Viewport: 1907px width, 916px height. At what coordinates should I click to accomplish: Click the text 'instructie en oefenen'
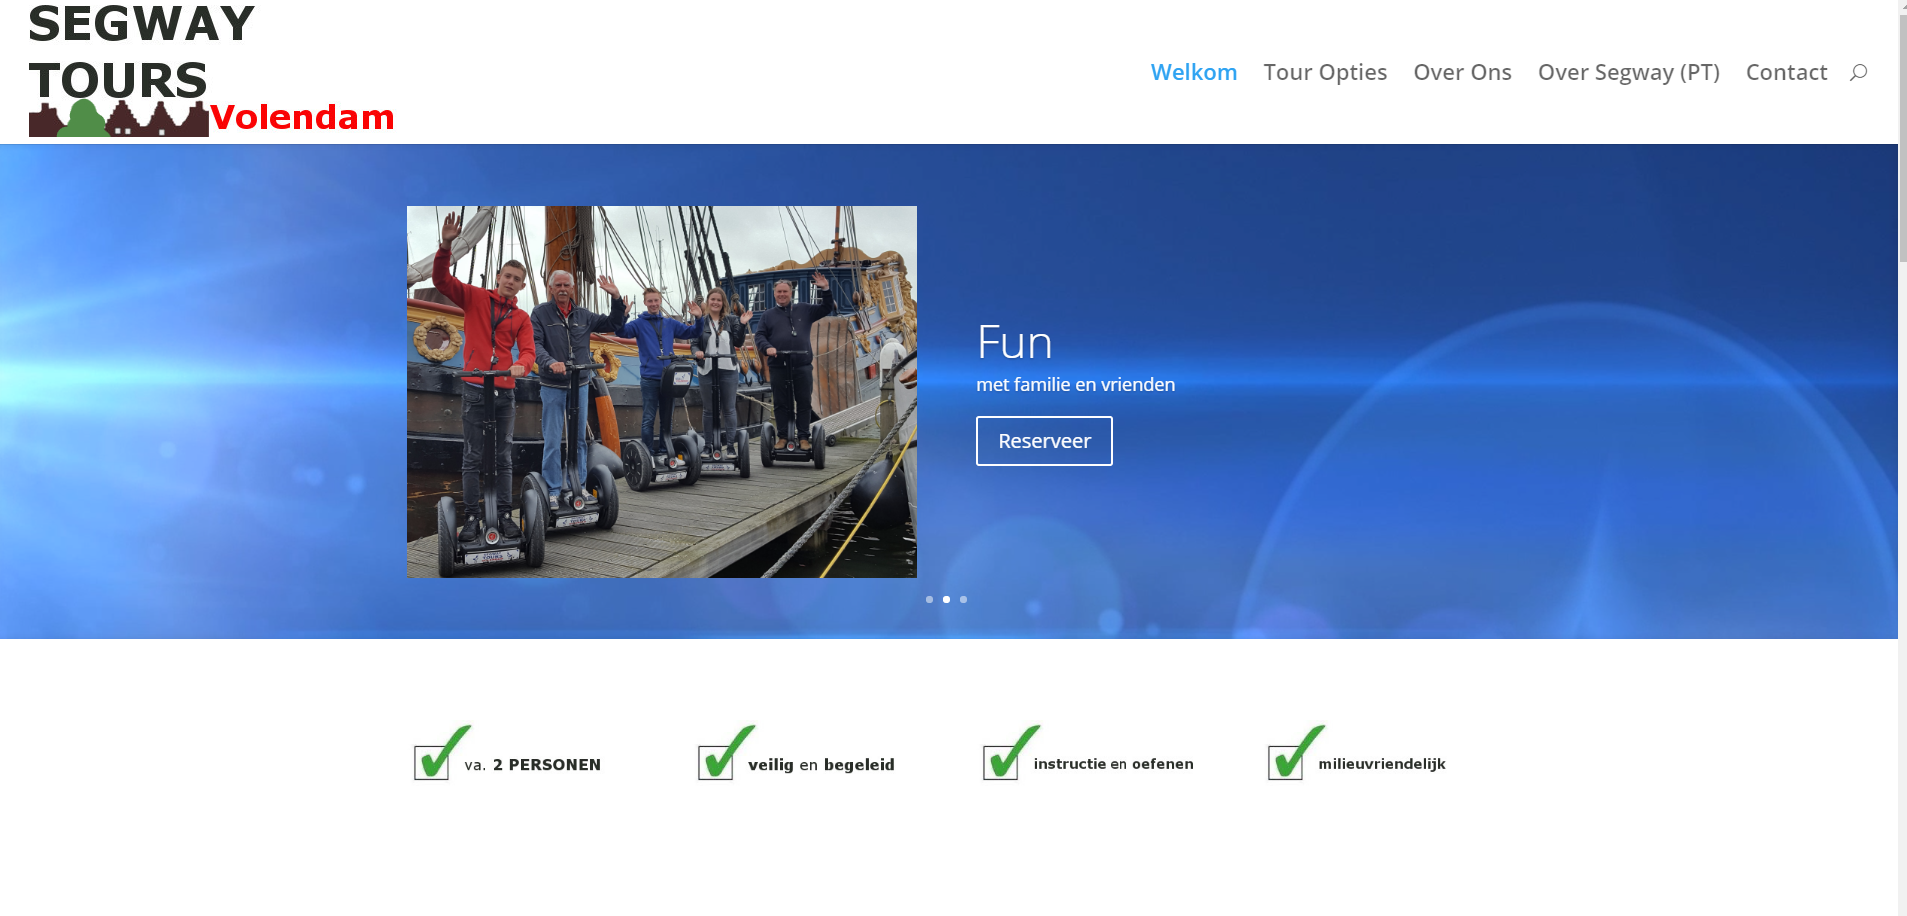tap(1113, 764)
